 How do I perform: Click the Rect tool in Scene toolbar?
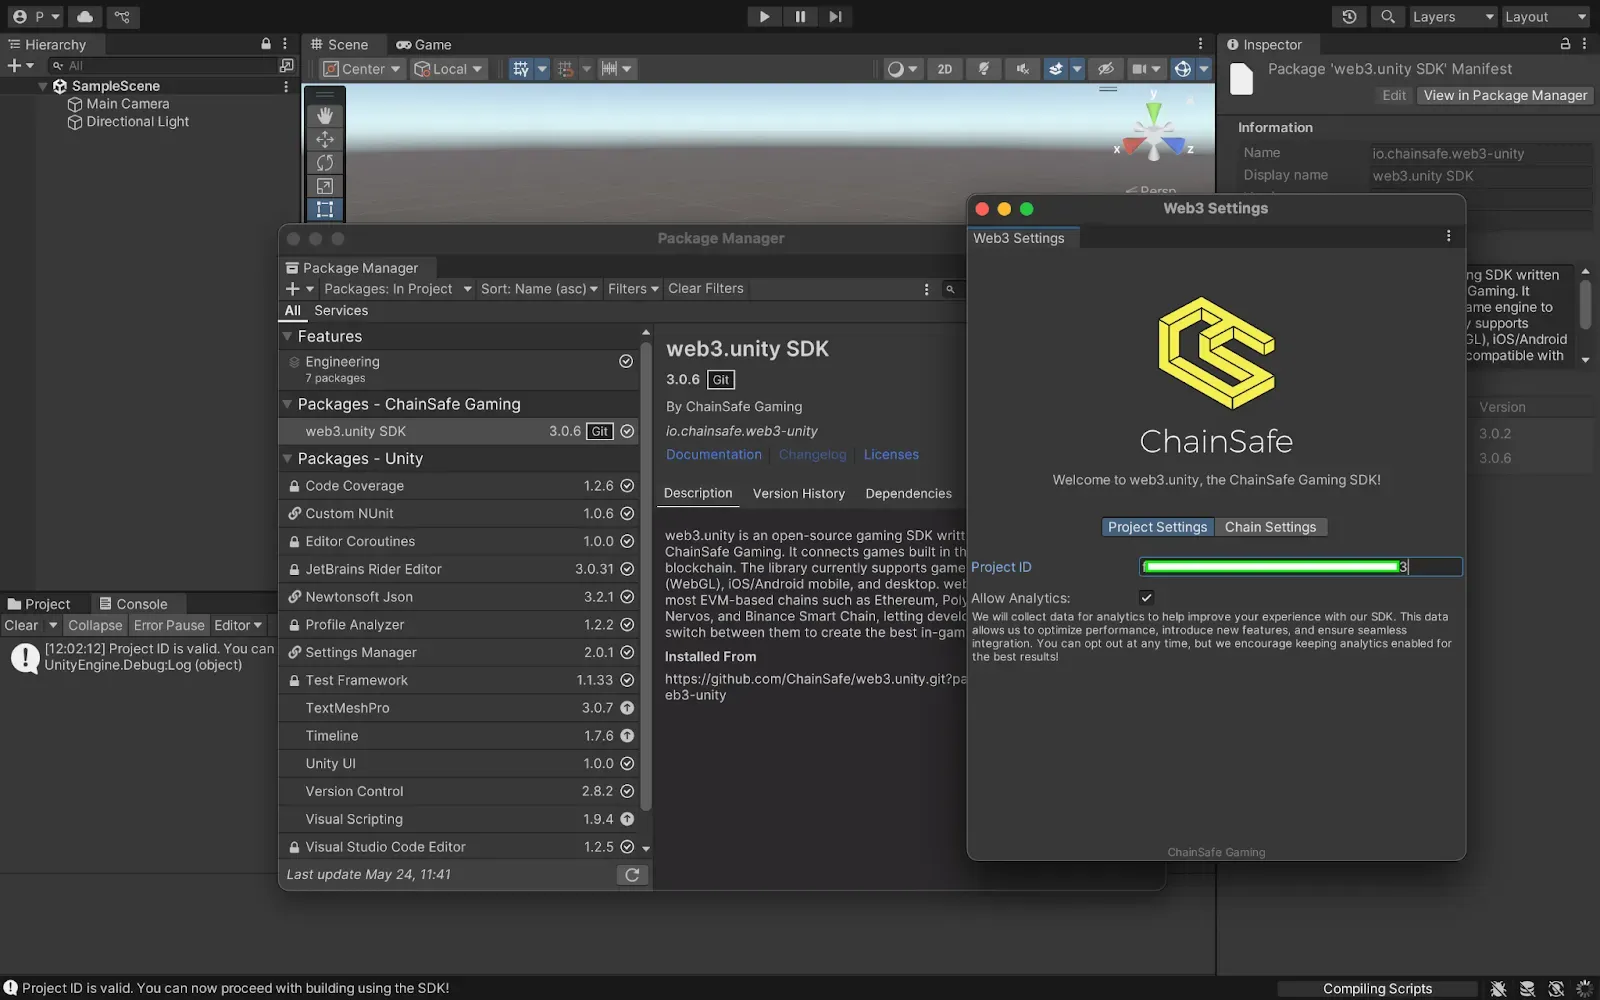(x=325, y=209)
